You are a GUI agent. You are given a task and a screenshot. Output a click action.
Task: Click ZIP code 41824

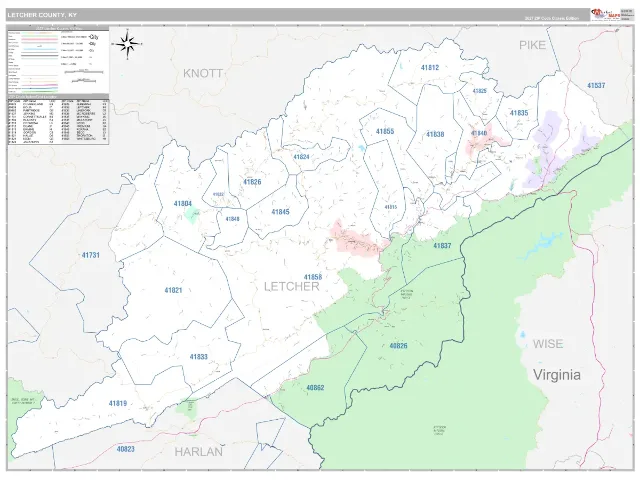[301, 157]
